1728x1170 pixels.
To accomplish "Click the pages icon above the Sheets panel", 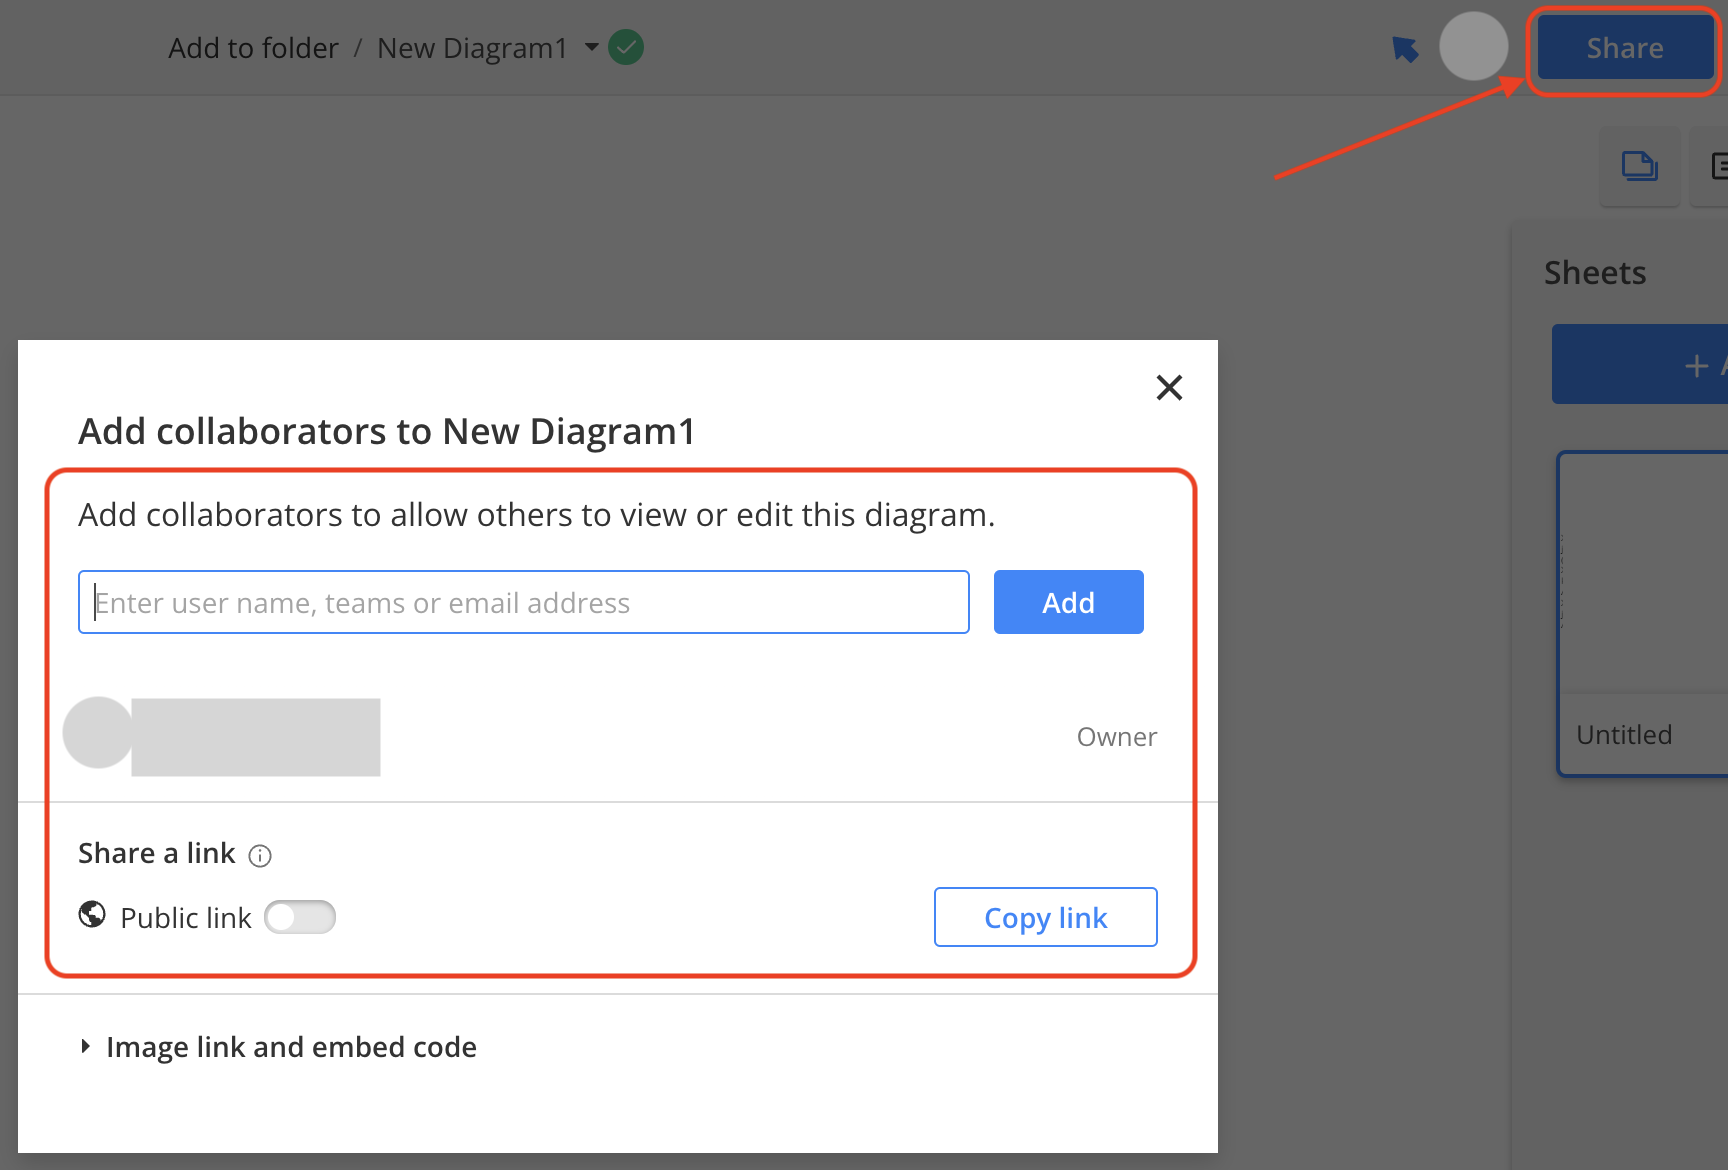I will coord(1639,166).
